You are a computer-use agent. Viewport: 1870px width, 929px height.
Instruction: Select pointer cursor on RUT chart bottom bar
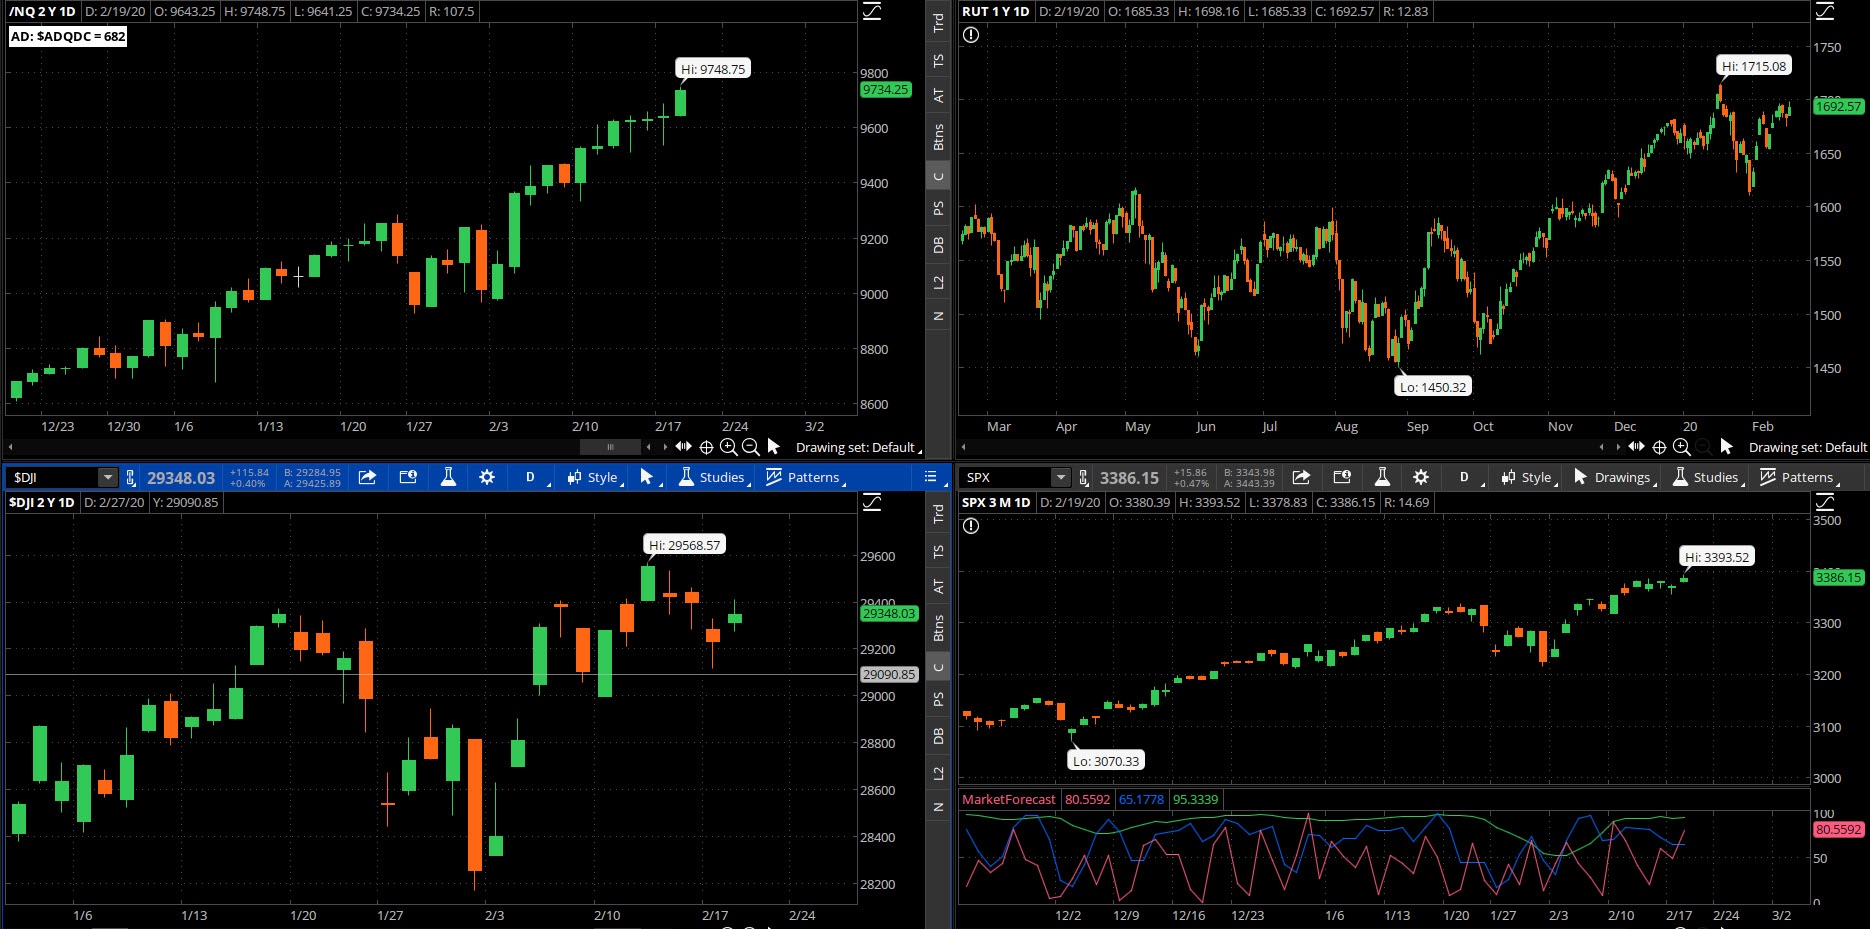coord(1726,447)
